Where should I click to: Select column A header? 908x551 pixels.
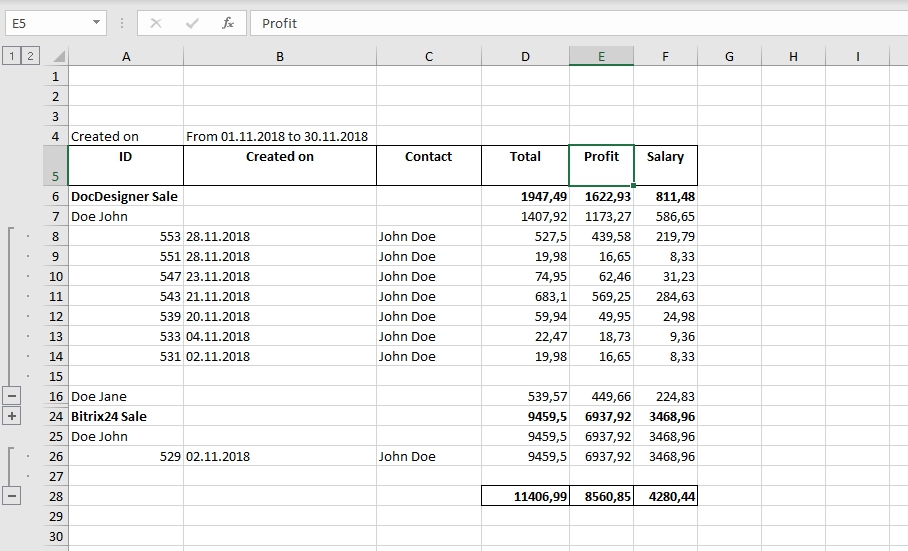[x=126, y=57]
